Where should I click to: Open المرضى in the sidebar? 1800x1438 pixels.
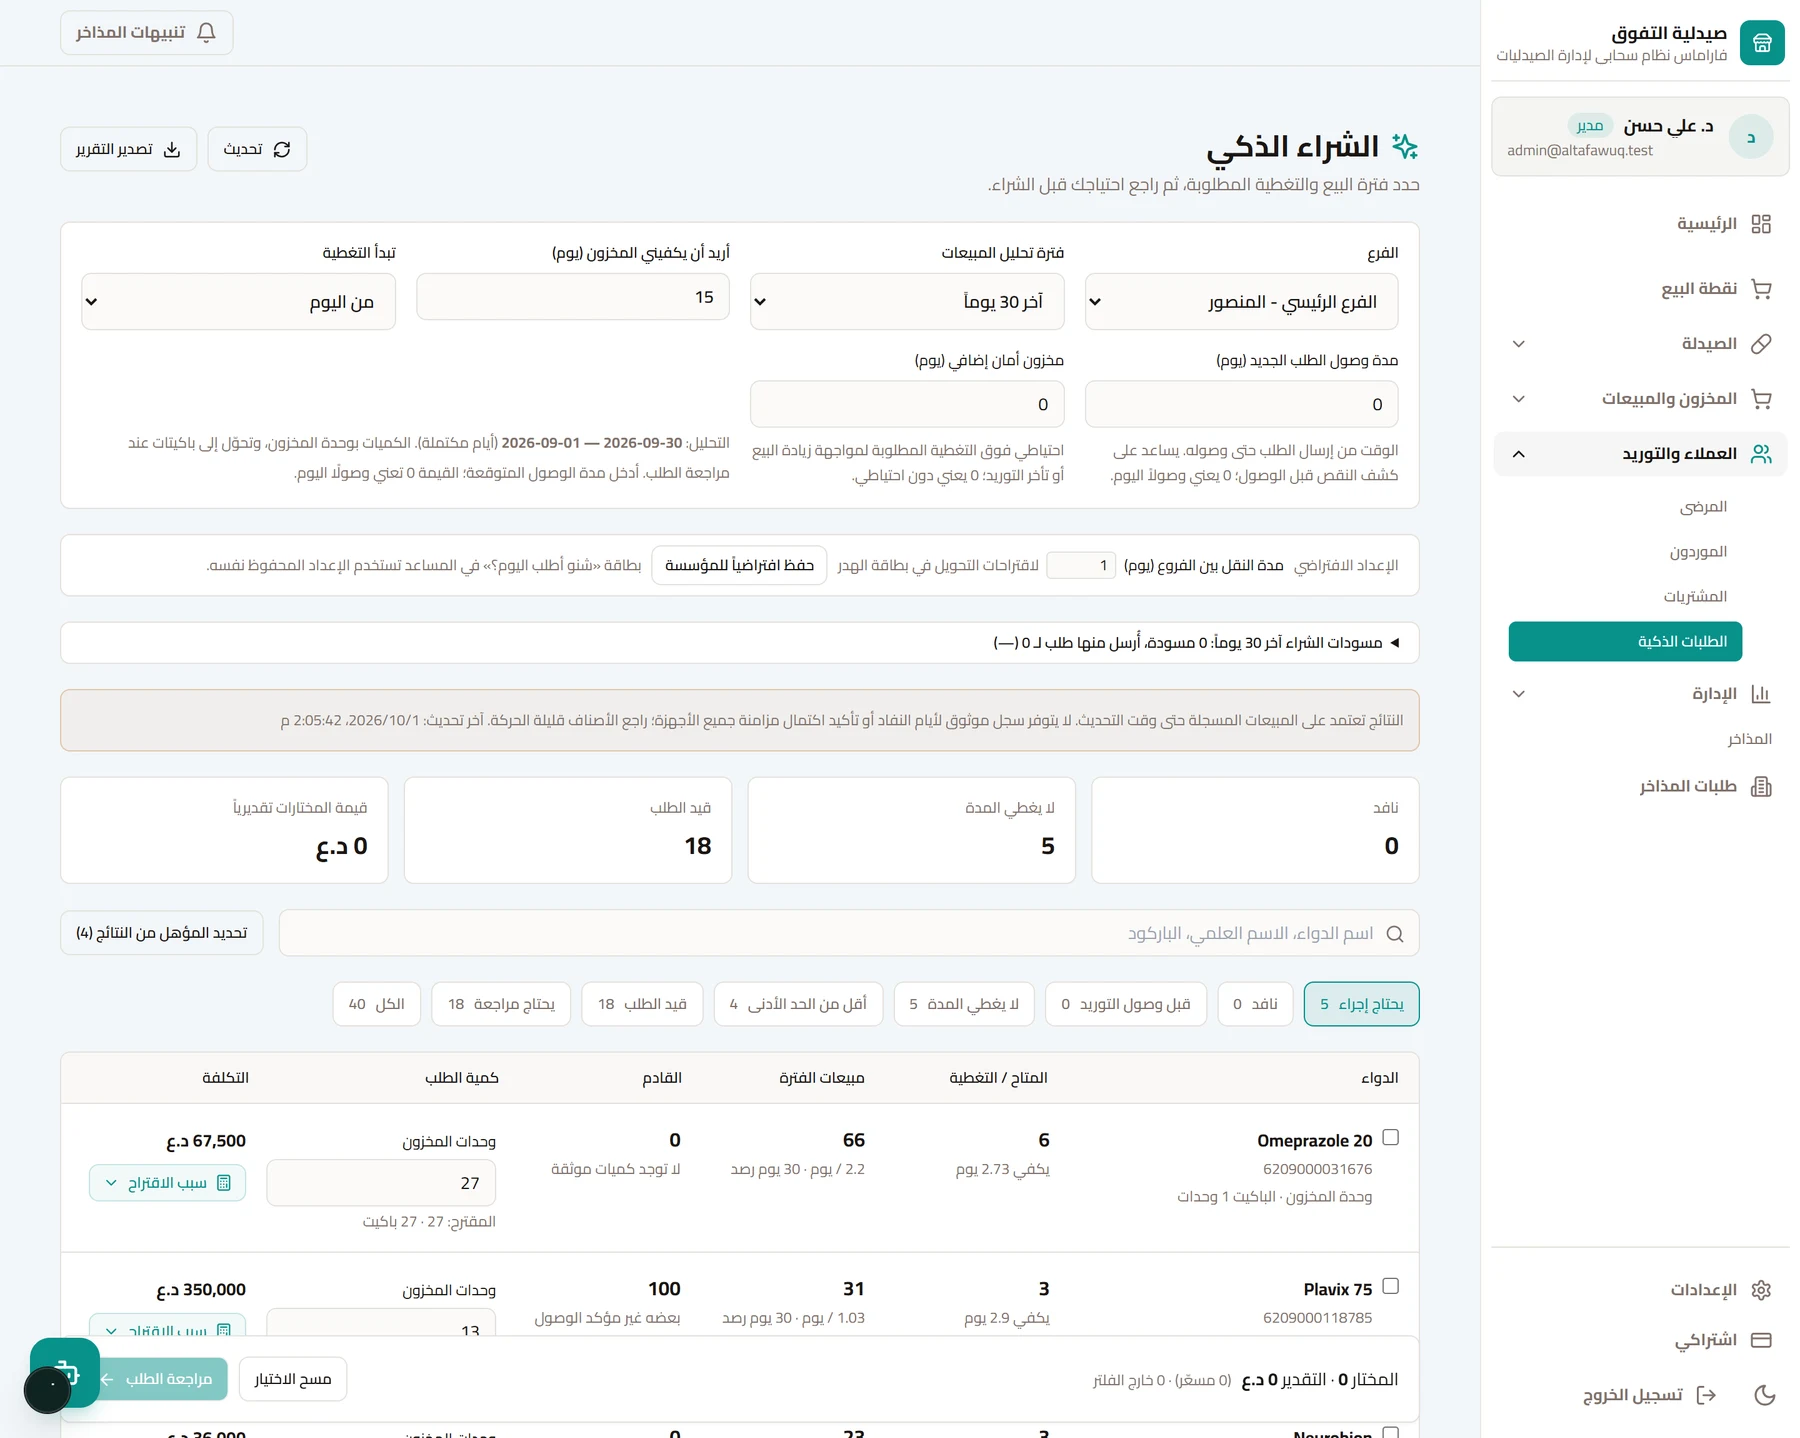pos(1703,507)
